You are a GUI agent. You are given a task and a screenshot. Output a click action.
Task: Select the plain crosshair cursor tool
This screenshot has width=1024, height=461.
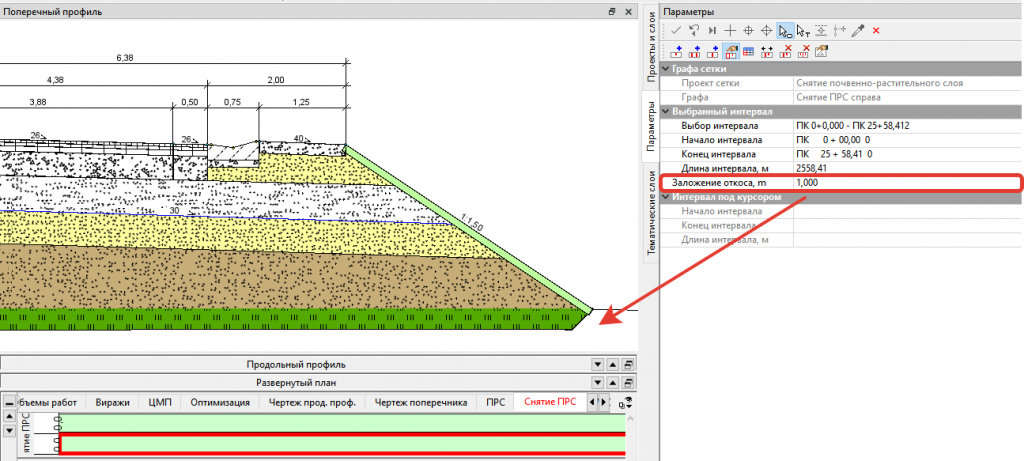pos(731,30)
